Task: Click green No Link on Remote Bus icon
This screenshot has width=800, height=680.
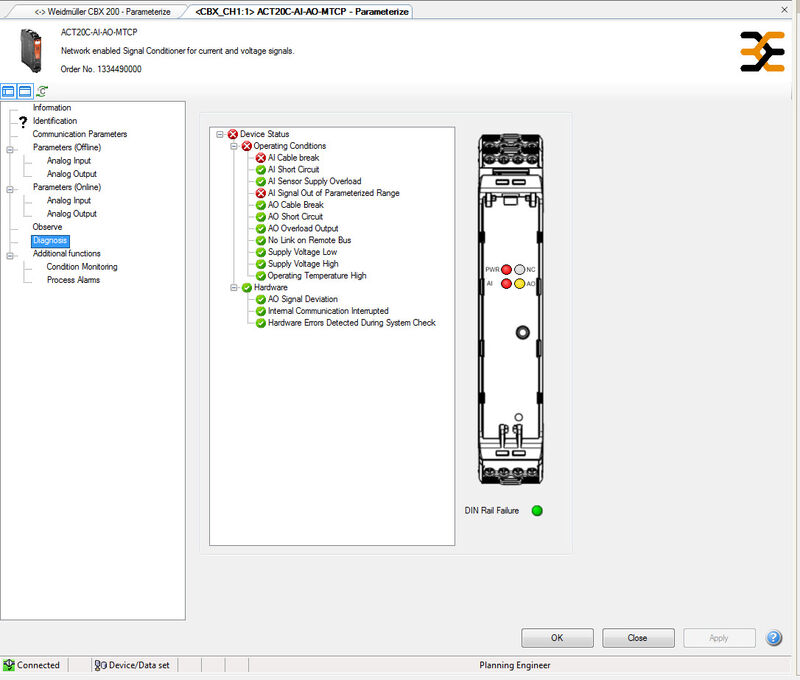Action: coord(261,240)
